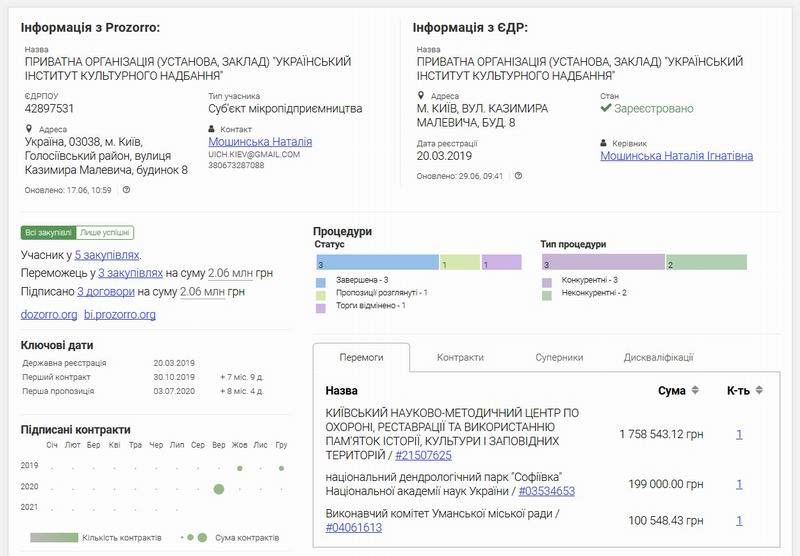Click the person icon beside Керівник
The width and height of the screenshot is (800, 556).
pyautogui.click(x=604, y=143)
